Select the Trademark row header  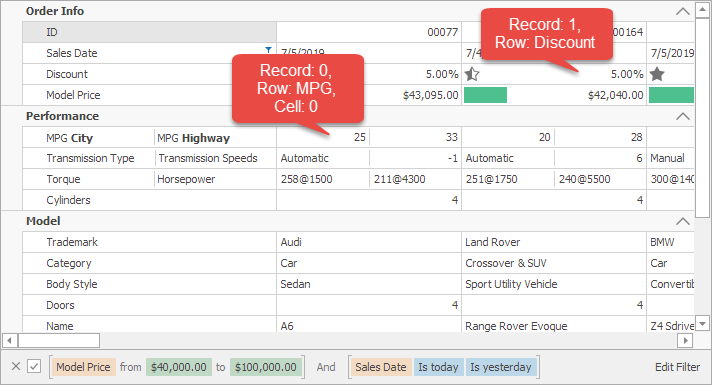pos(149,242)
